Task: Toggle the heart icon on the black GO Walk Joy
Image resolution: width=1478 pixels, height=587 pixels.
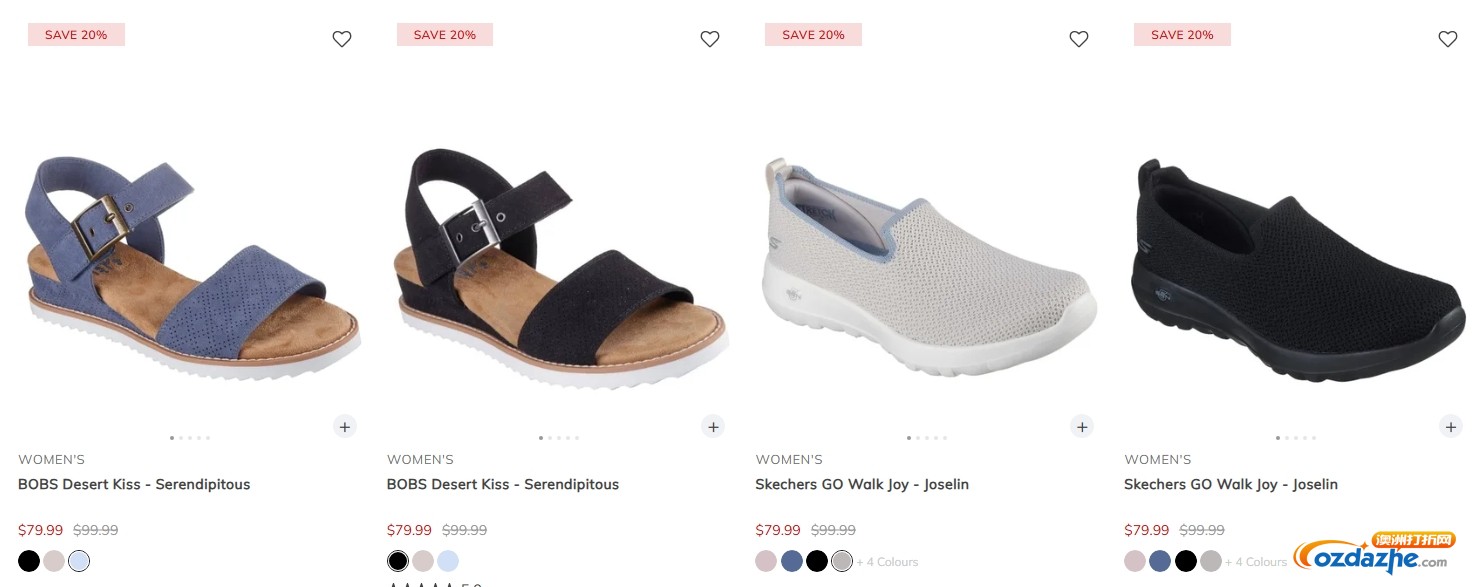Action: (x=1448, y=38)
